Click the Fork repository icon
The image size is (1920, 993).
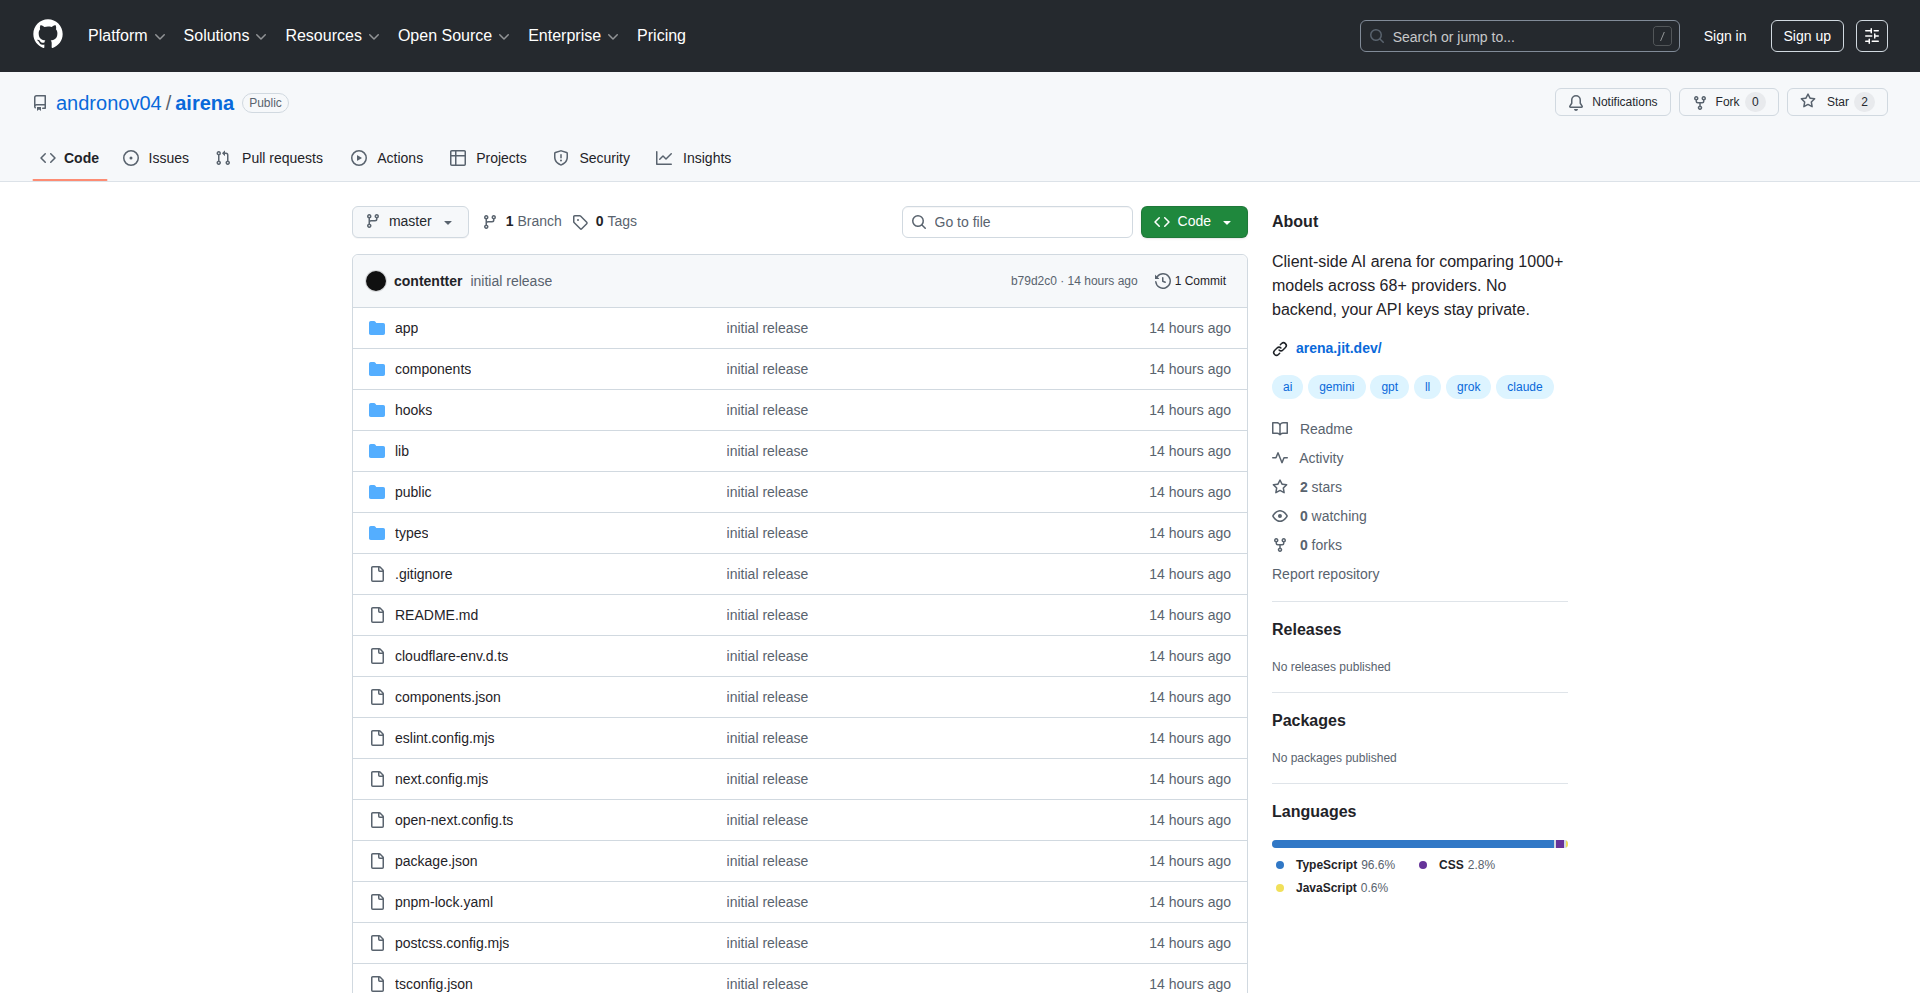tap(1700, 102)
